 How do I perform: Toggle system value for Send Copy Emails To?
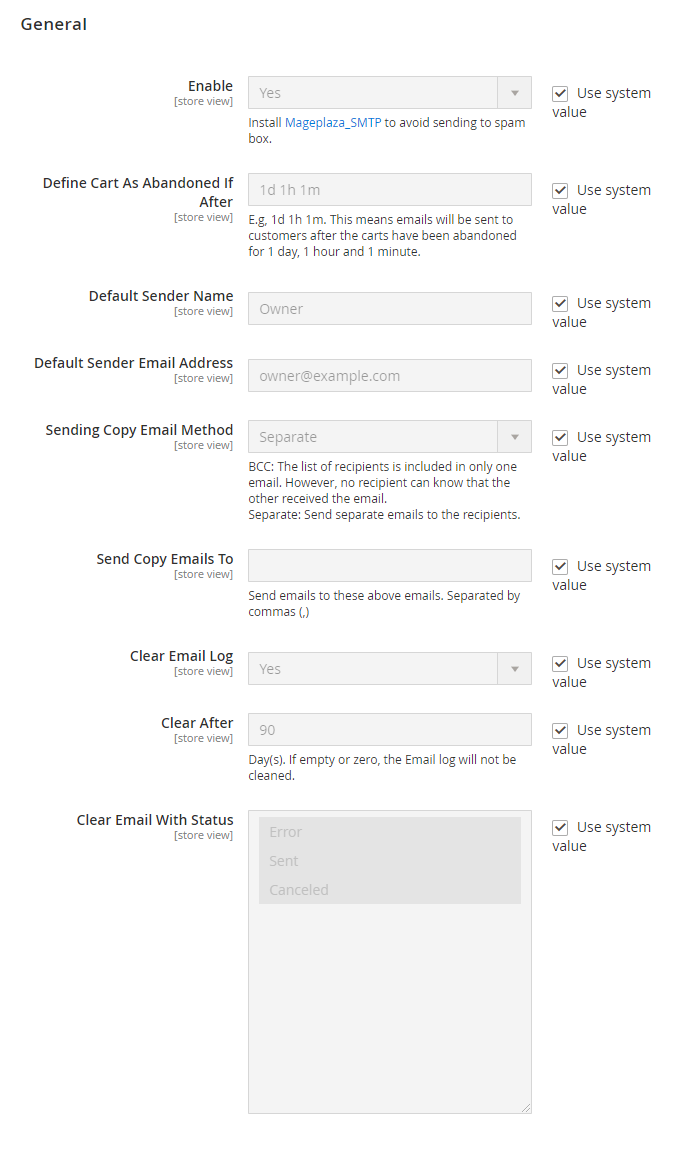pyautogui.click(x=560, y=566)
